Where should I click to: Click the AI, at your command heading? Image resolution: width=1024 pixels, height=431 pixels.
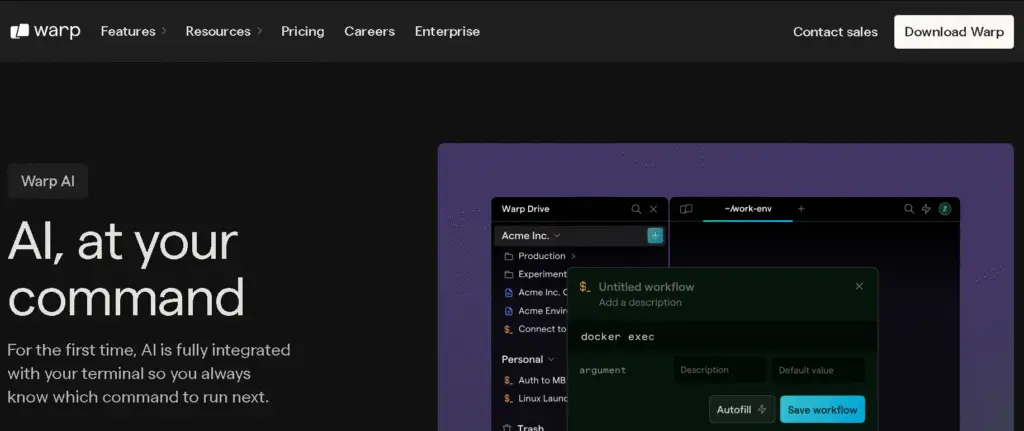click(126, 270)
